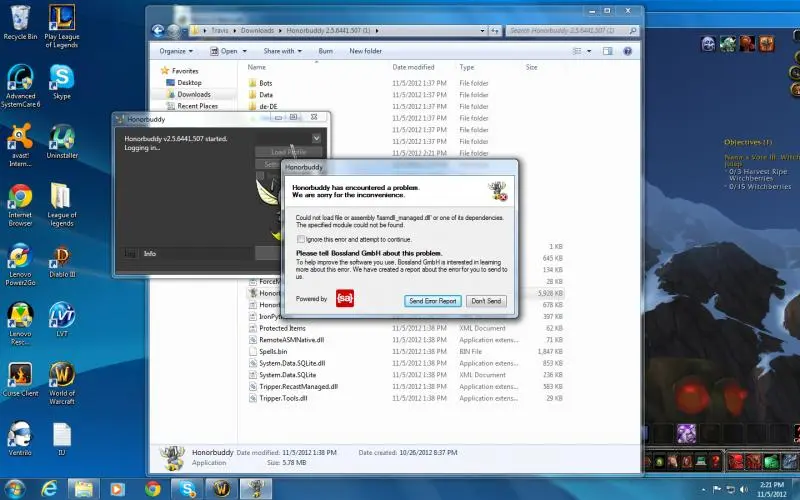The width and height of the screenshot is (800, 500).
Task: Click the taskbar clock showing 2:21 PM
Action: tap(771, 489)
